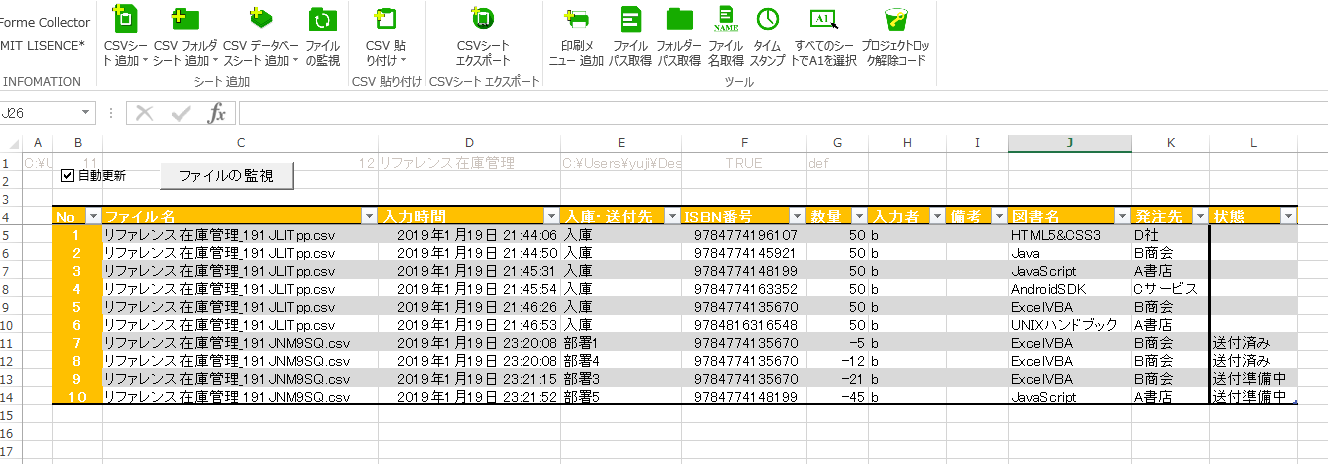1328x464 pixels.
Task: Open the 状態 column filter dropdown
Action: pyautogui.click(x=1288, y=216)
